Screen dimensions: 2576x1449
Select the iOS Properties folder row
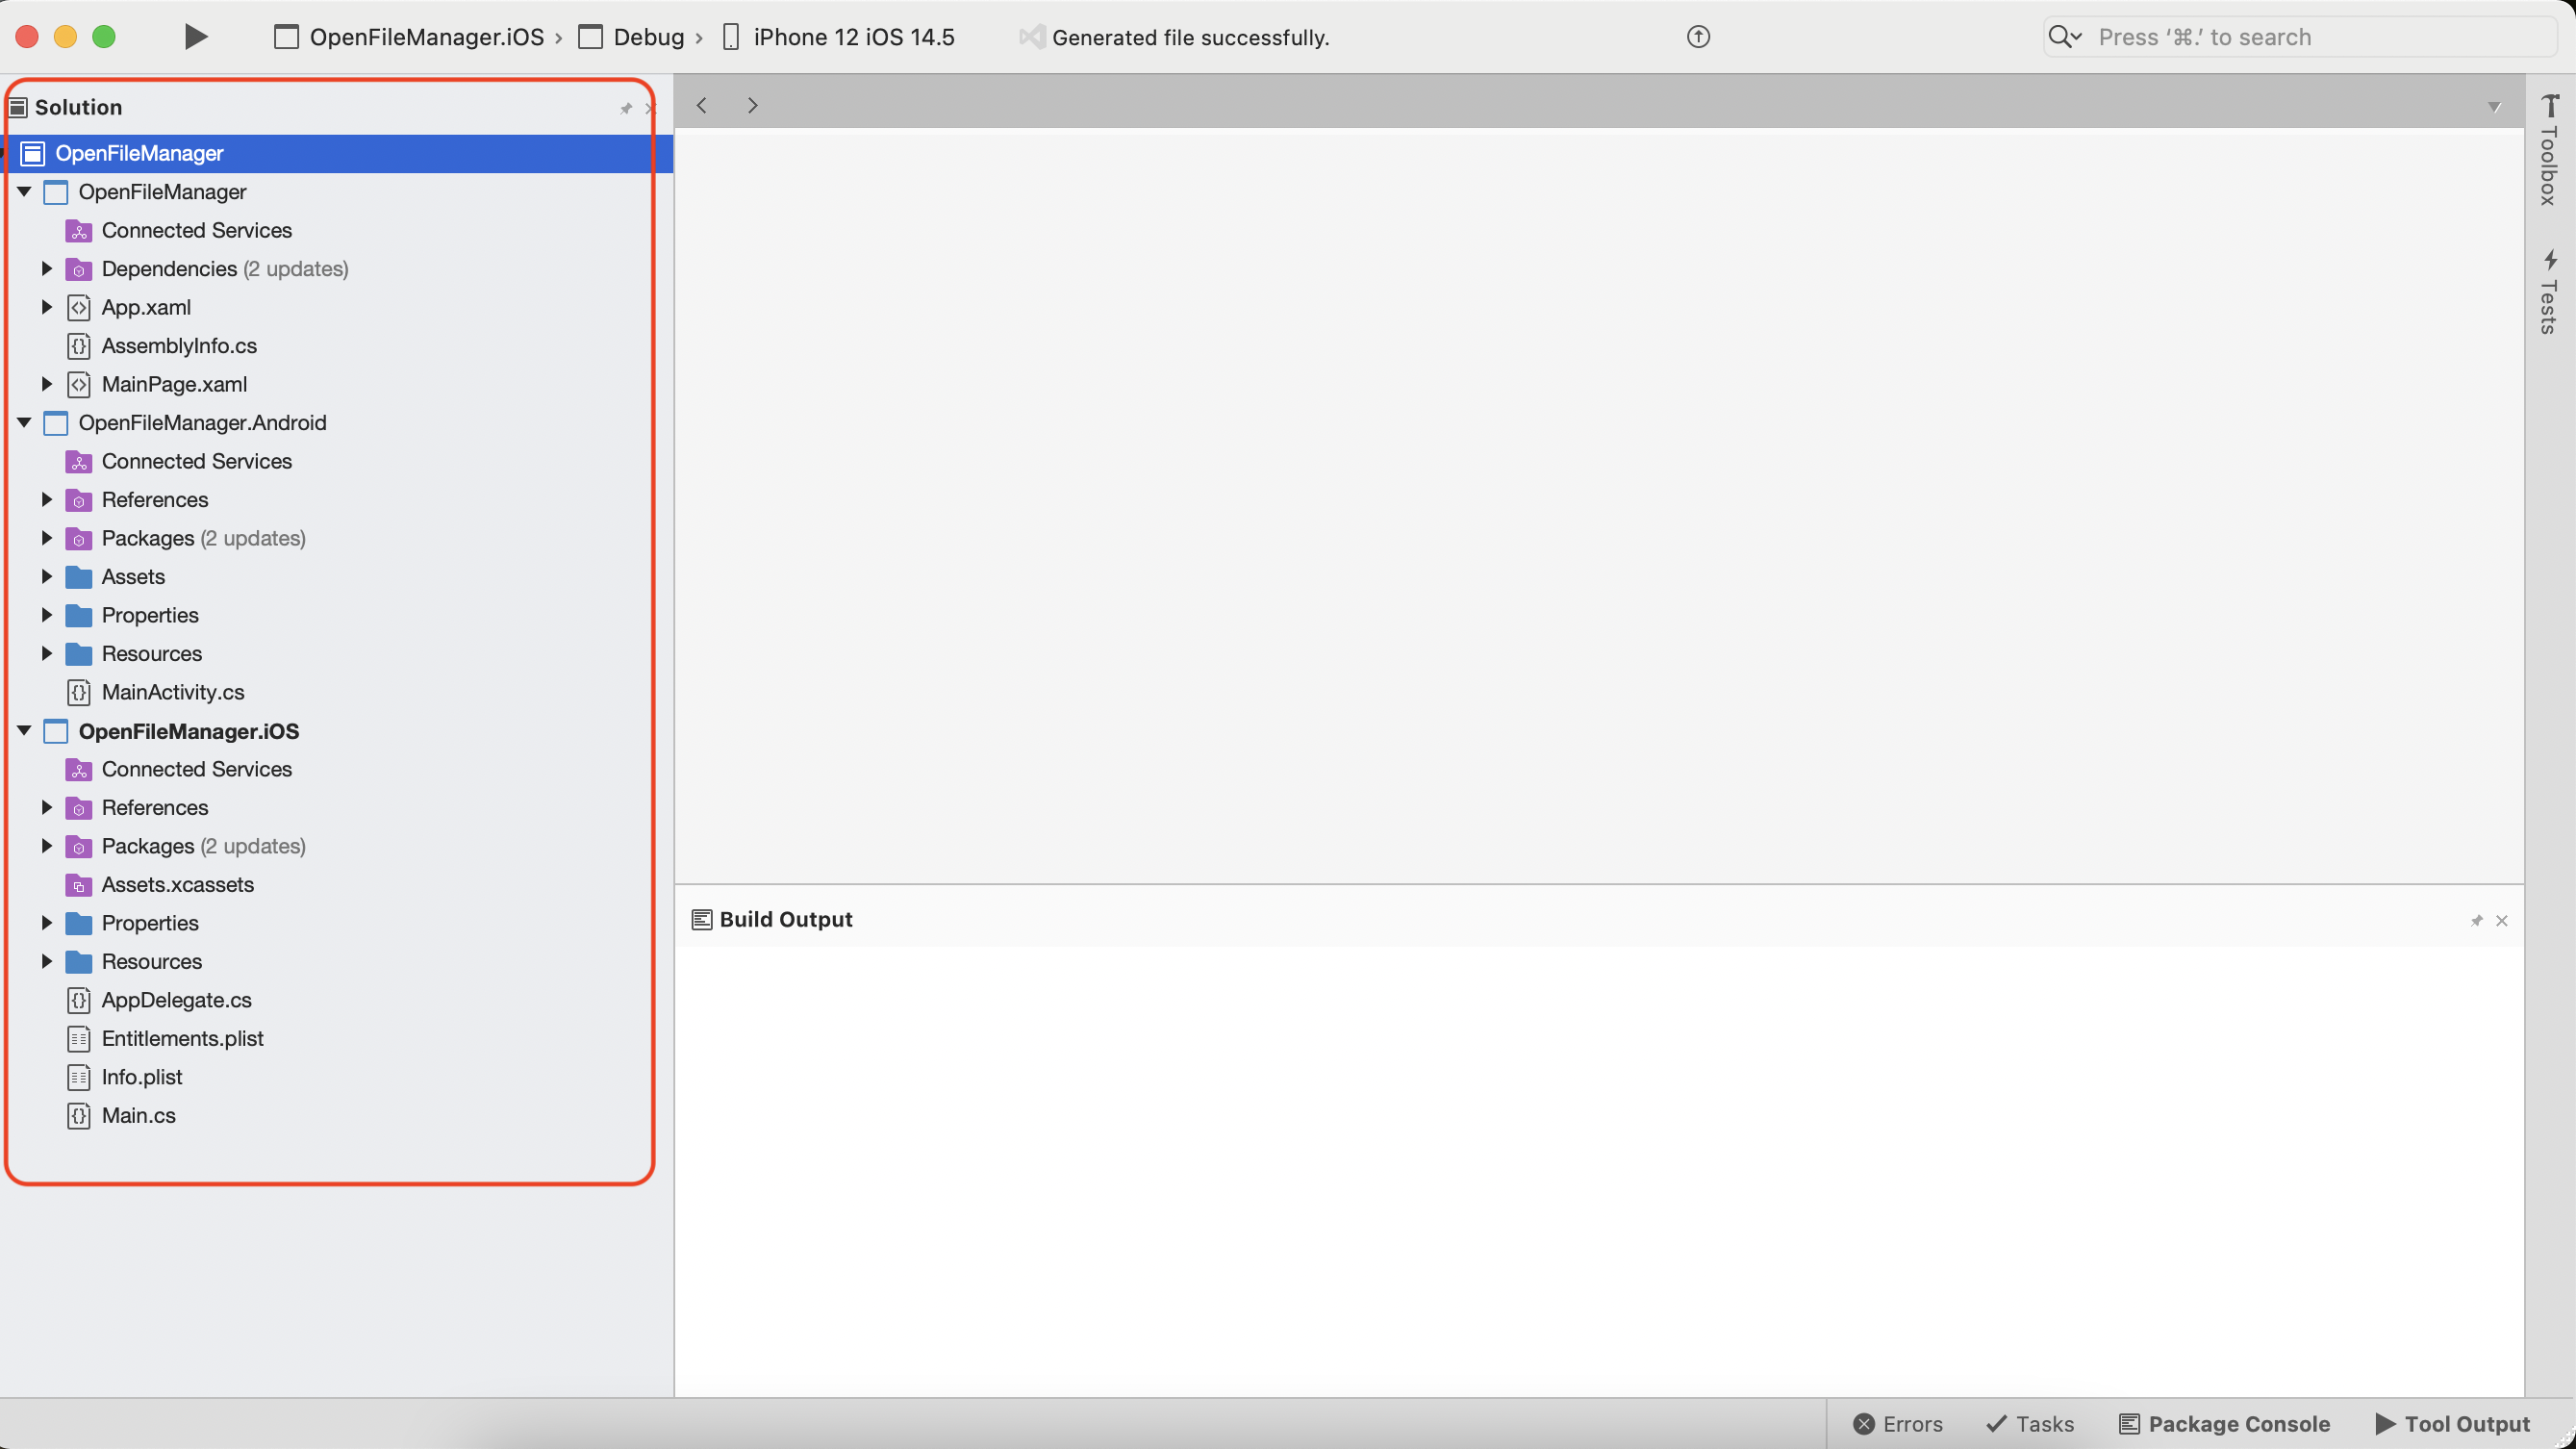336,923
